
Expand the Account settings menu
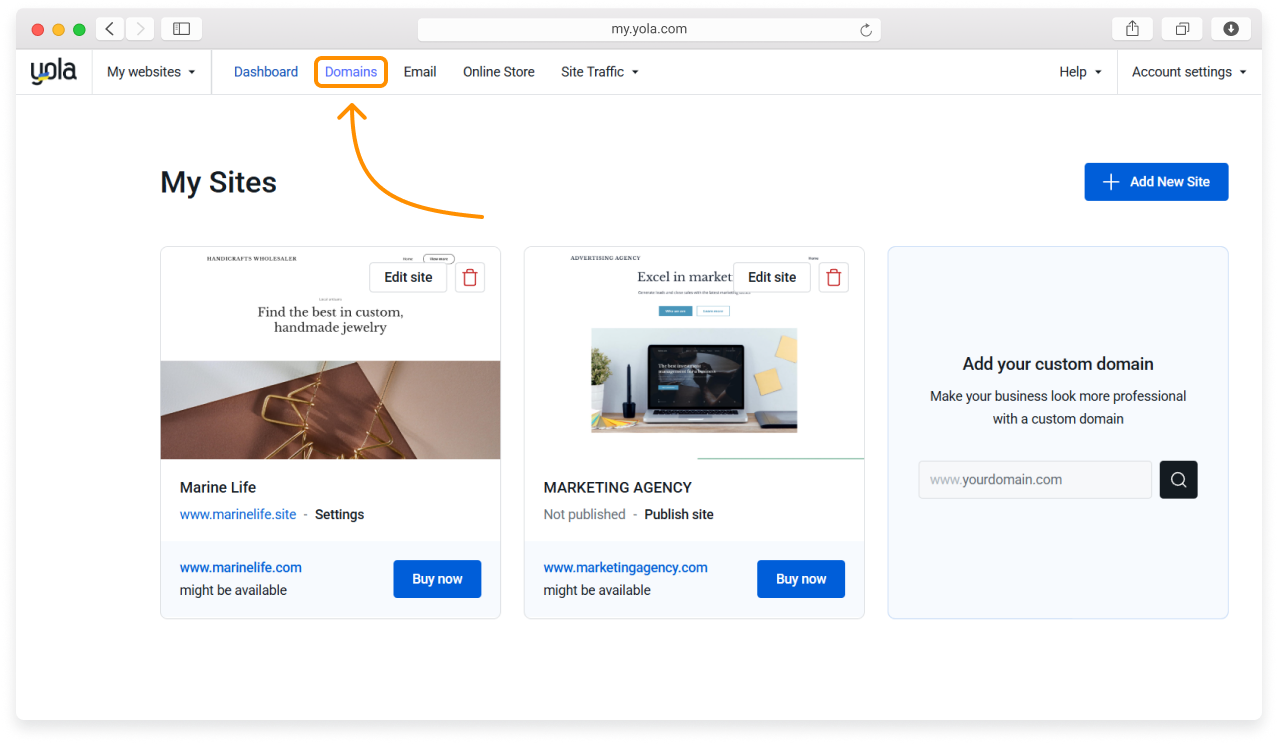coord(1188,72)
